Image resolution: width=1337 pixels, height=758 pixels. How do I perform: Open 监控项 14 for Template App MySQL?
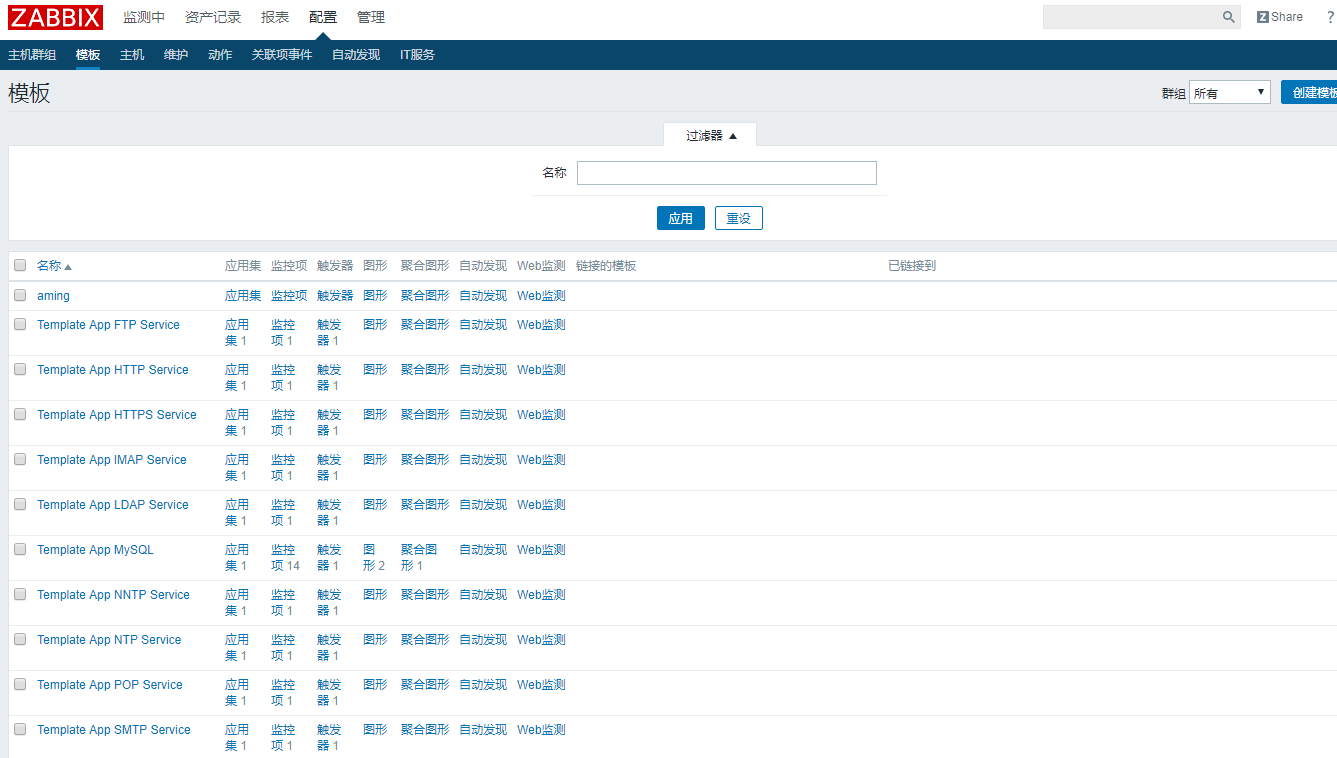click(285, 558)
